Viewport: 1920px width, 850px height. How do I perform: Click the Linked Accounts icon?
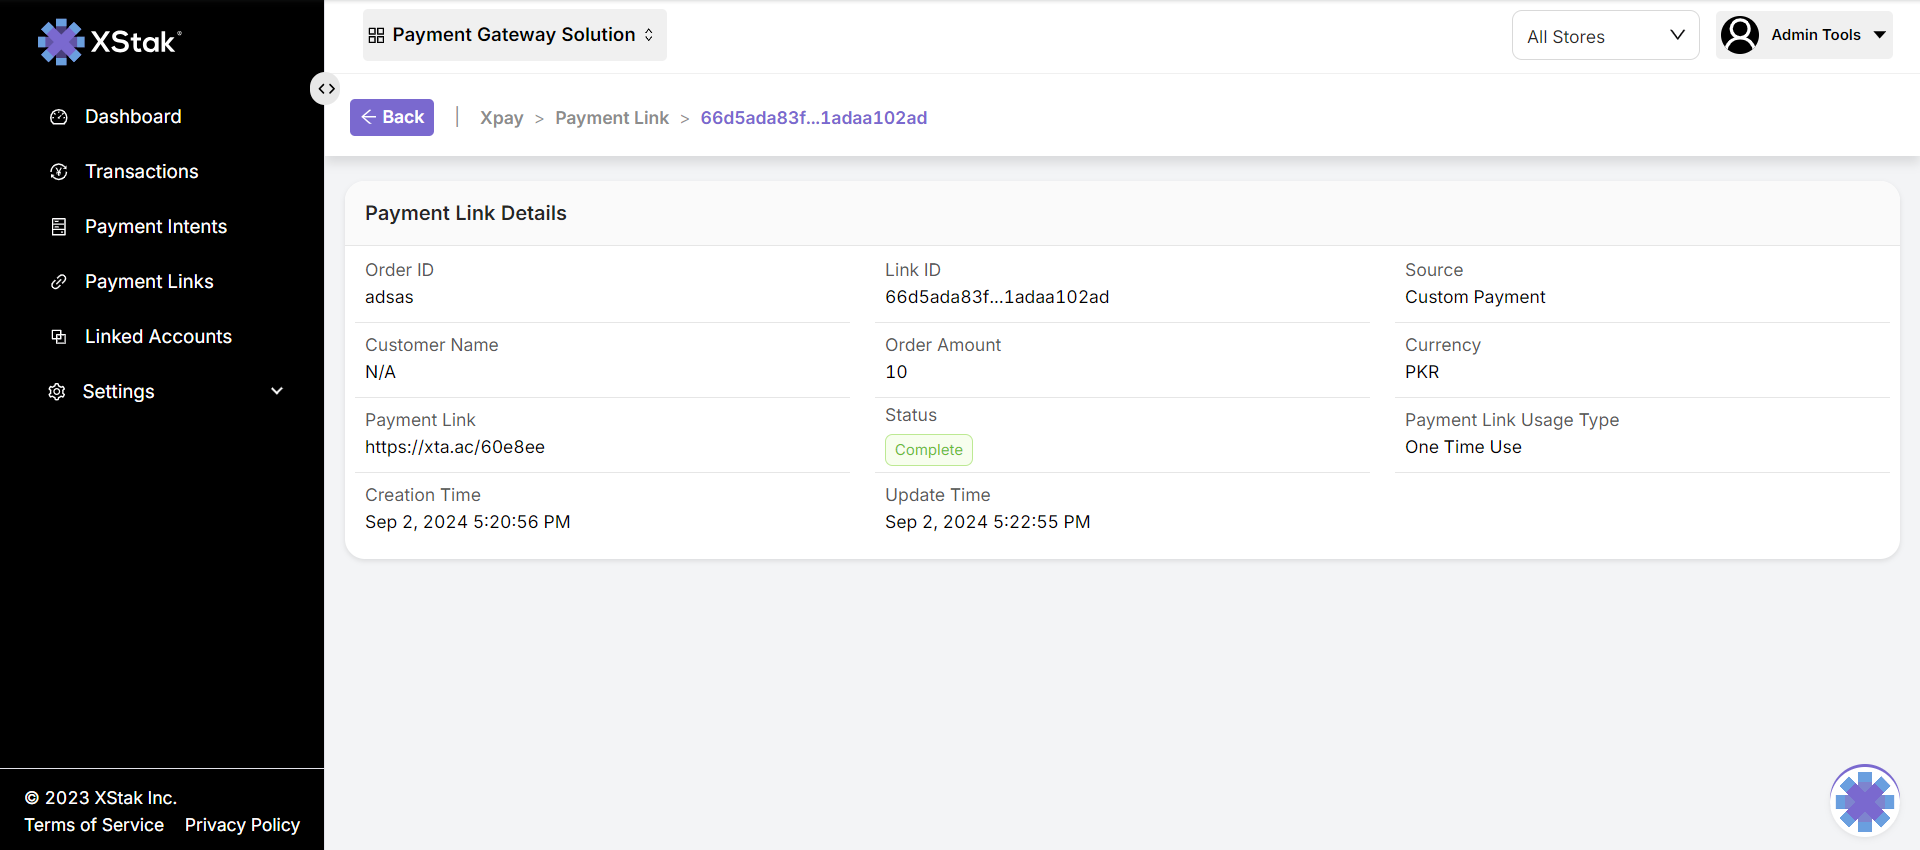coord(59,337)
